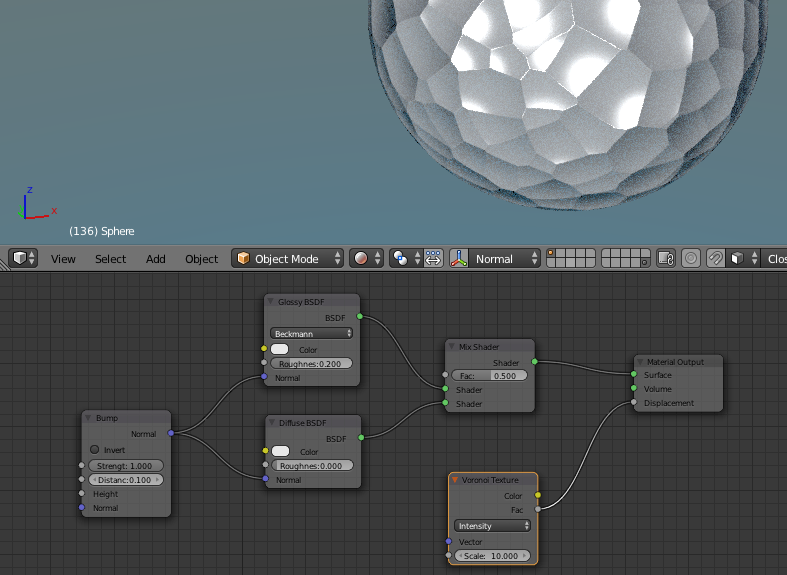Click the lock camera to layers icon
787x575 pixels.
coord(666,258)
